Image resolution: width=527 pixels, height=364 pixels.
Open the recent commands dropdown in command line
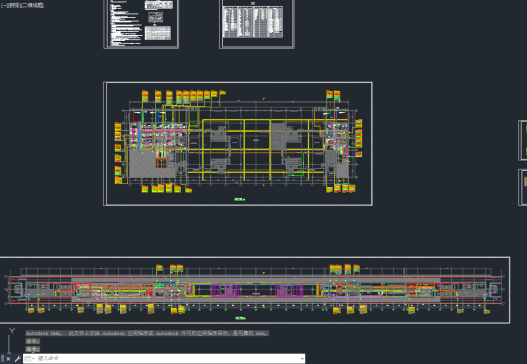coord(29,359)
